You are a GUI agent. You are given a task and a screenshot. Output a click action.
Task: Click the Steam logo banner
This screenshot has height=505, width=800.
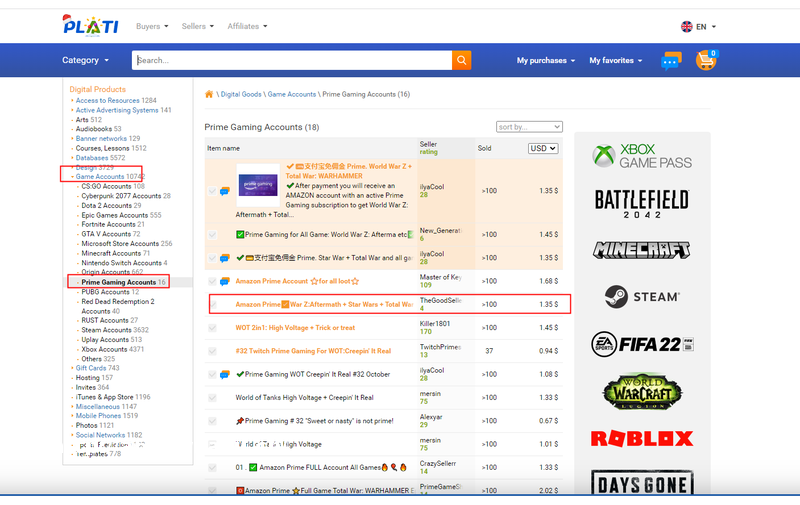pos(641,297)
